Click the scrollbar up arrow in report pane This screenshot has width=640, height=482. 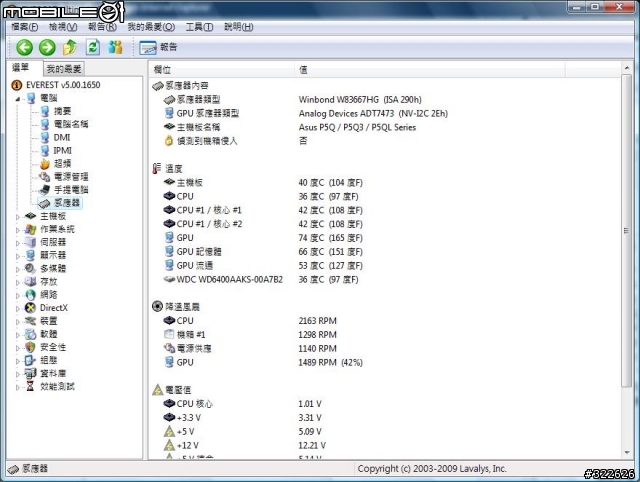click(627, 67)
